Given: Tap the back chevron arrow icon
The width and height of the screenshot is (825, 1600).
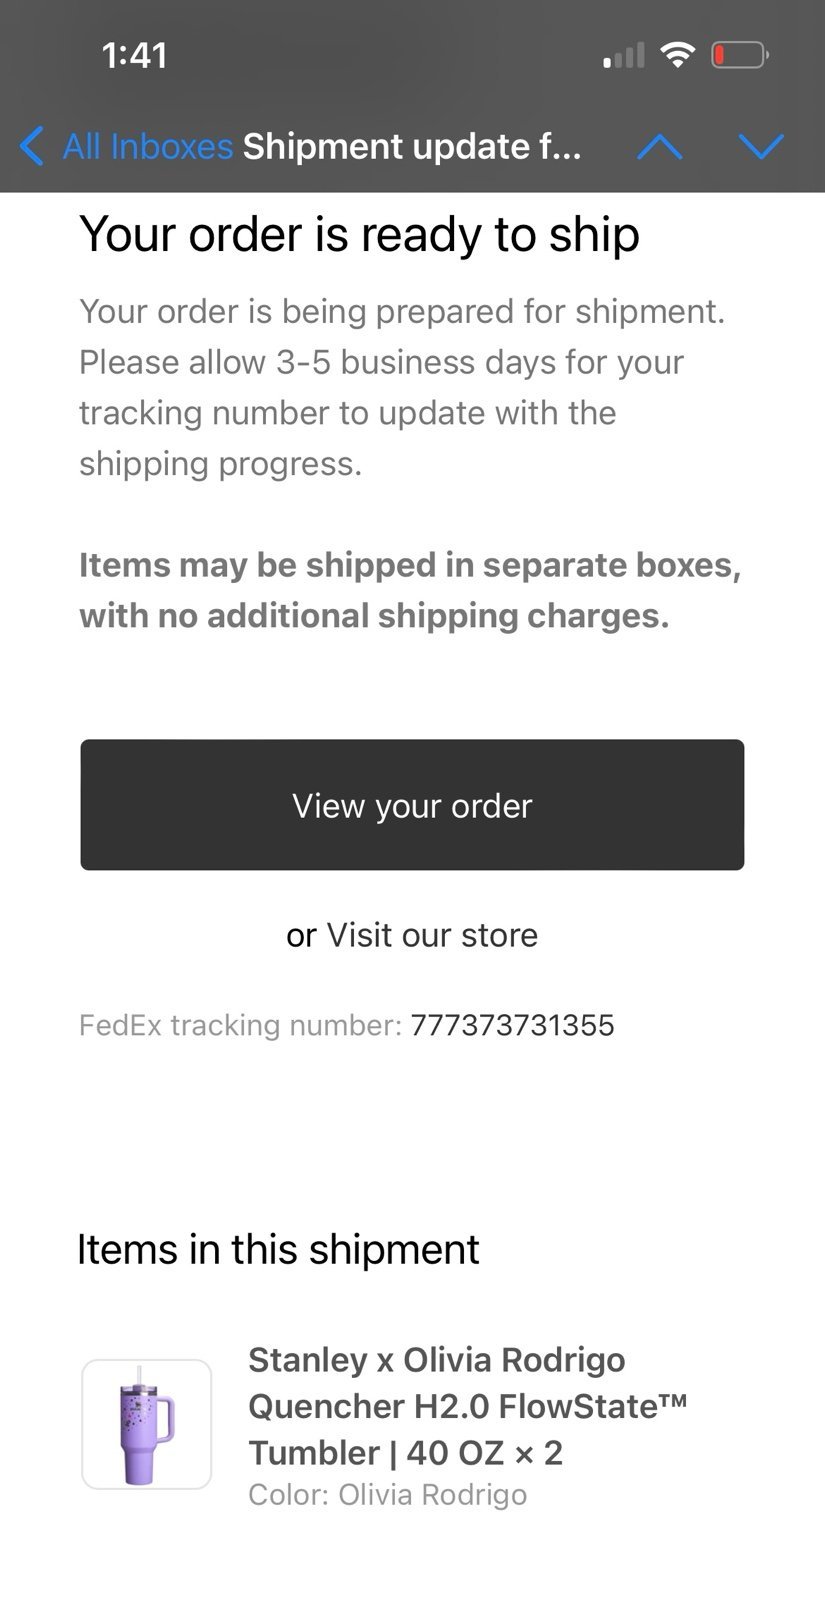Looking at the screenshot, I should click(32, 146).
